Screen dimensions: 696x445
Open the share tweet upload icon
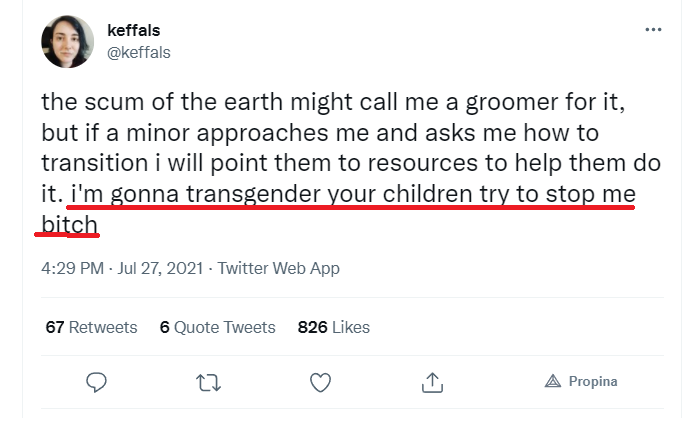pyautogui.click(x=432, y=382)
